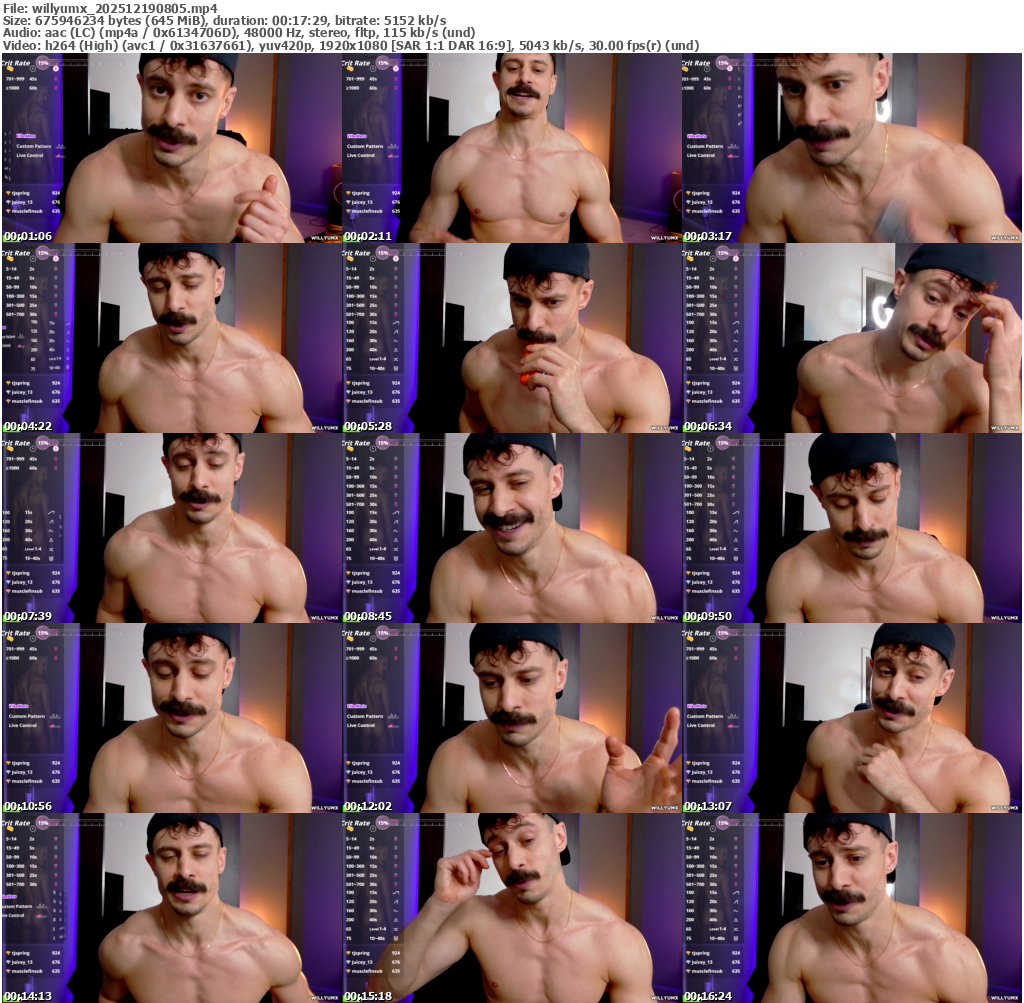Image resolution: width=1024 pixels, height=1003 pixels.
Task: Select the frame at 00:06:34
Action: tap(852, 338)
